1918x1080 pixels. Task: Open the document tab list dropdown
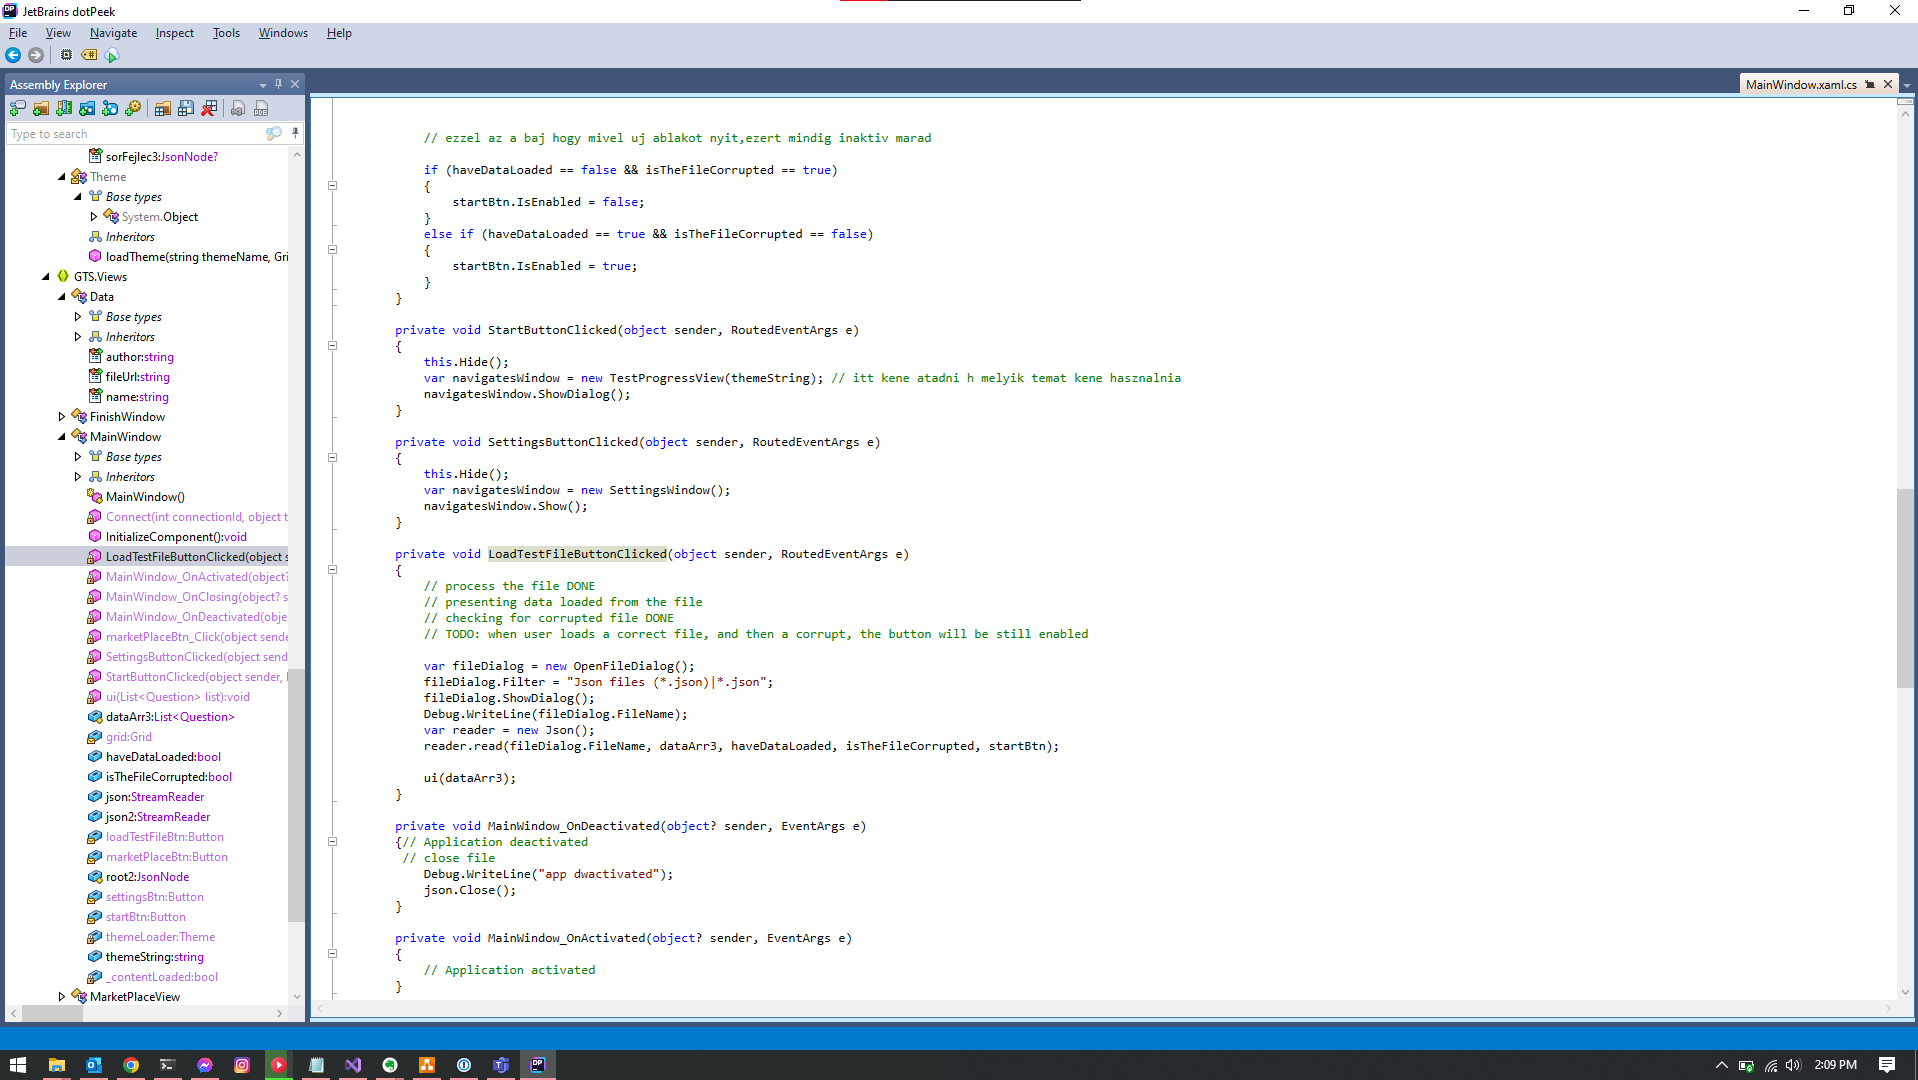1907,85
